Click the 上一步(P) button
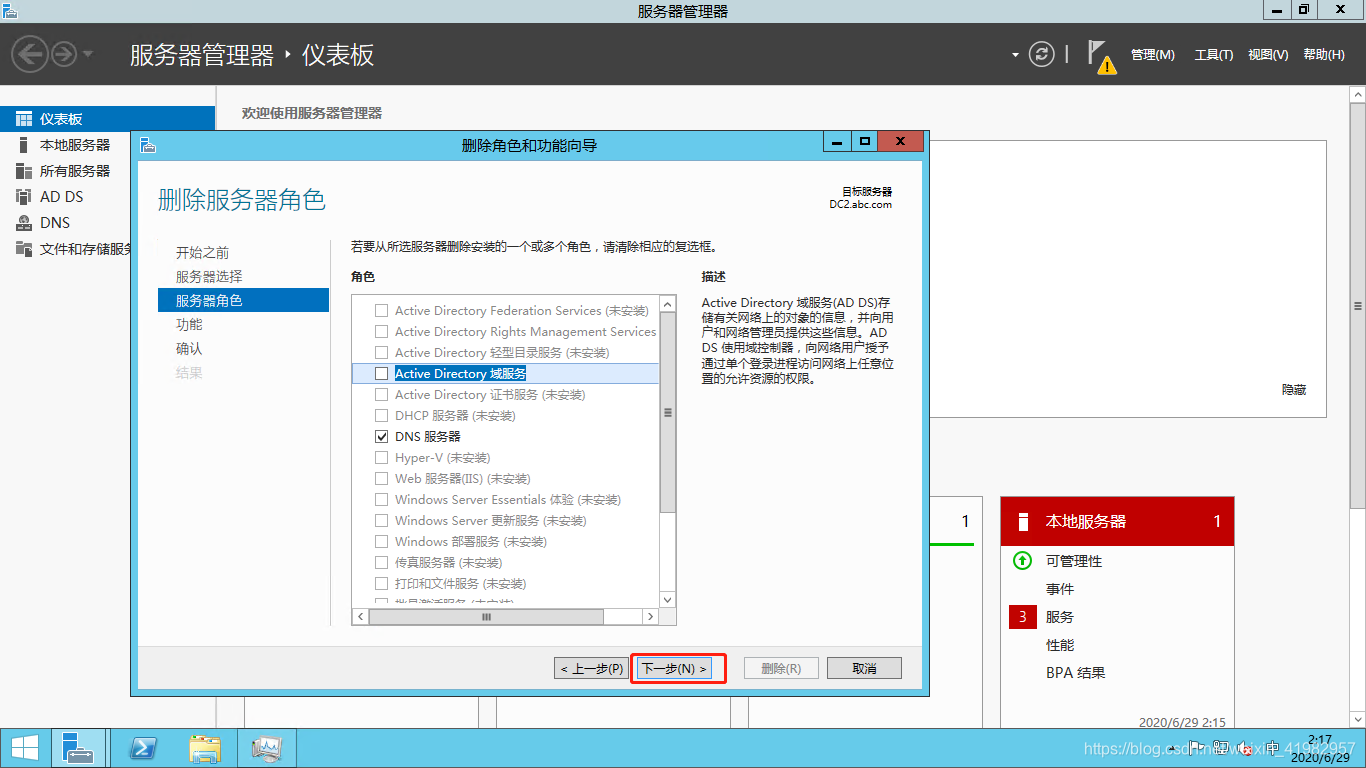 point(592,668)
